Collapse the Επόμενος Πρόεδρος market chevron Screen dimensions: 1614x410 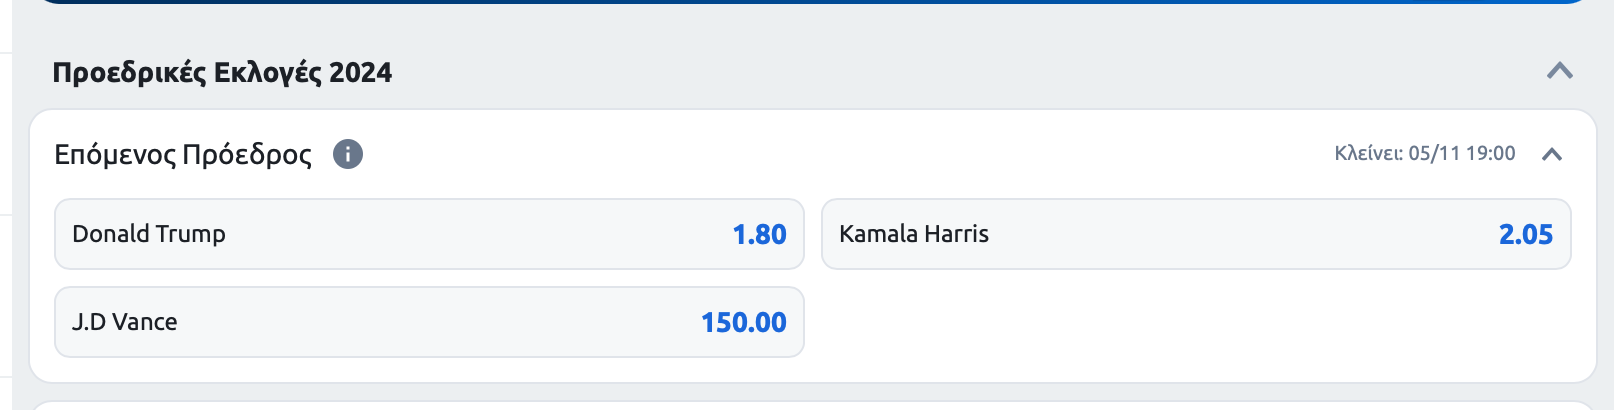pyautogui.click(x=1551, y=154)
